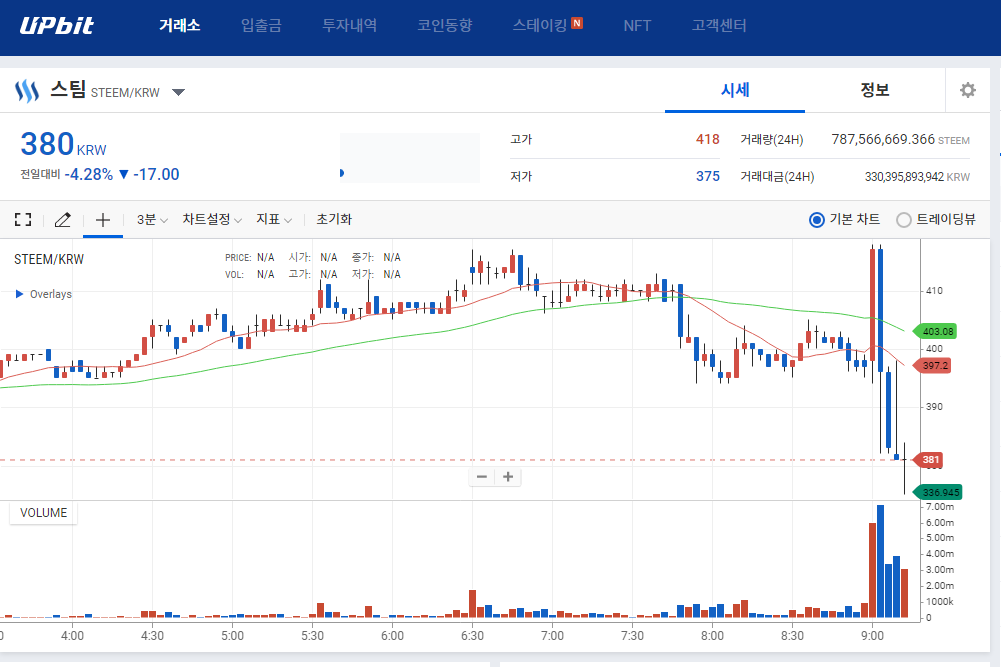Click the low price value 375
The width and height of the screenshot is (1001, 667).
[x=707, y=176]
